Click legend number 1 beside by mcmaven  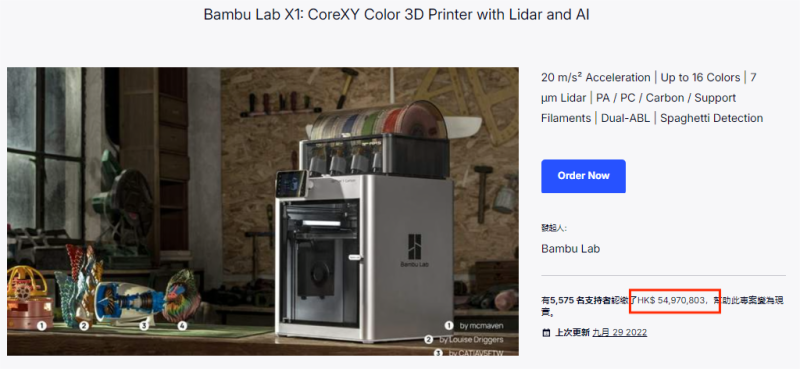pos(449,325)
